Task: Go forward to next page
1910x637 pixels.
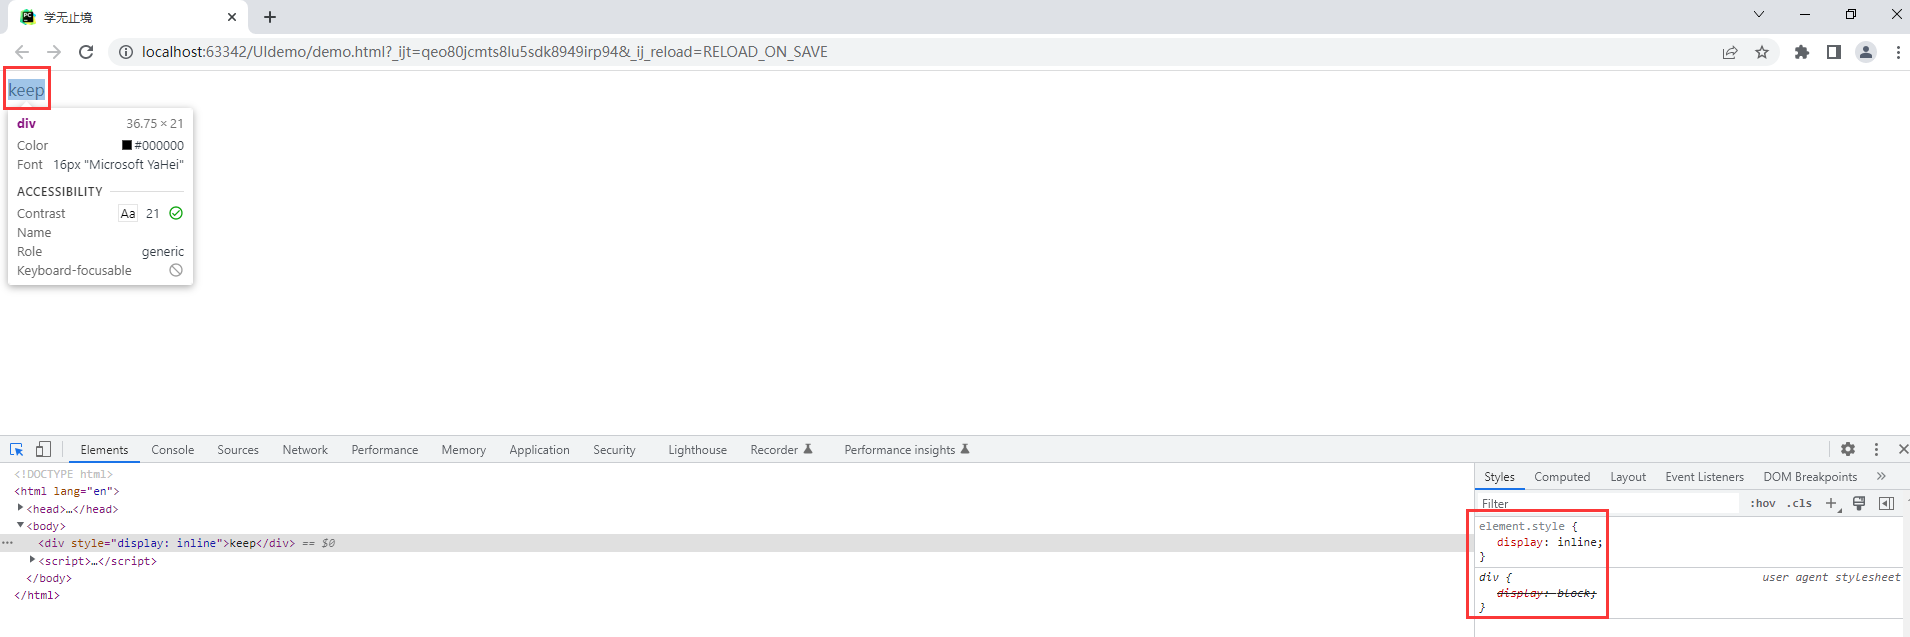Action: (x=54, y=52)
